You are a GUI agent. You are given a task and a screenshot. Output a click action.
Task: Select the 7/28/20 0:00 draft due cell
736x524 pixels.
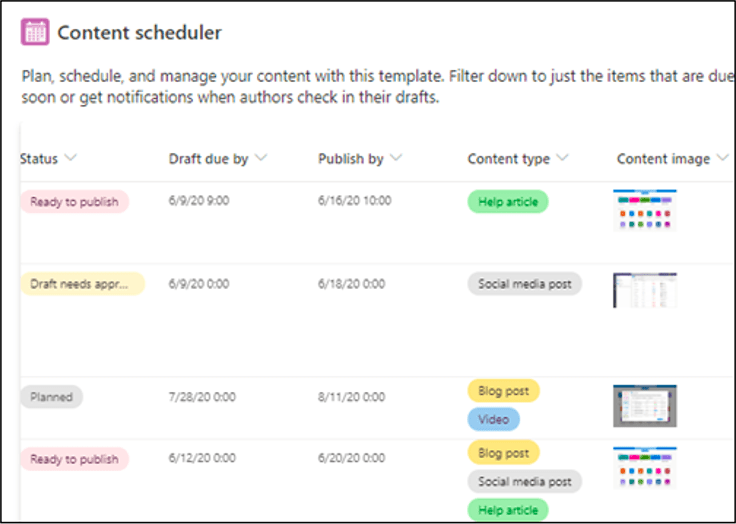[202, 397]
